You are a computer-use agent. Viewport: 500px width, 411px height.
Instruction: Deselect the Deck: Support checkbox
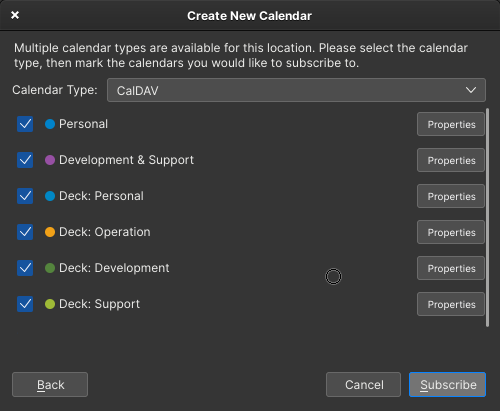click(25, 304)
